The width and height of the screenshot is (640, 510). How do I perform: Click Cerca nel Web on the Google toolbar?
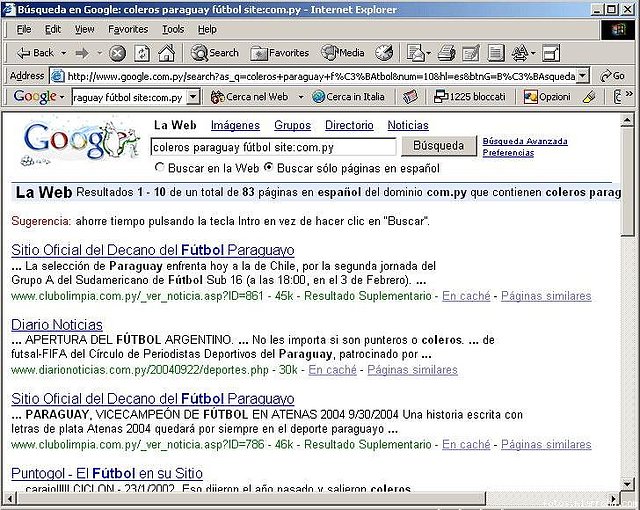tap(249, 97)
